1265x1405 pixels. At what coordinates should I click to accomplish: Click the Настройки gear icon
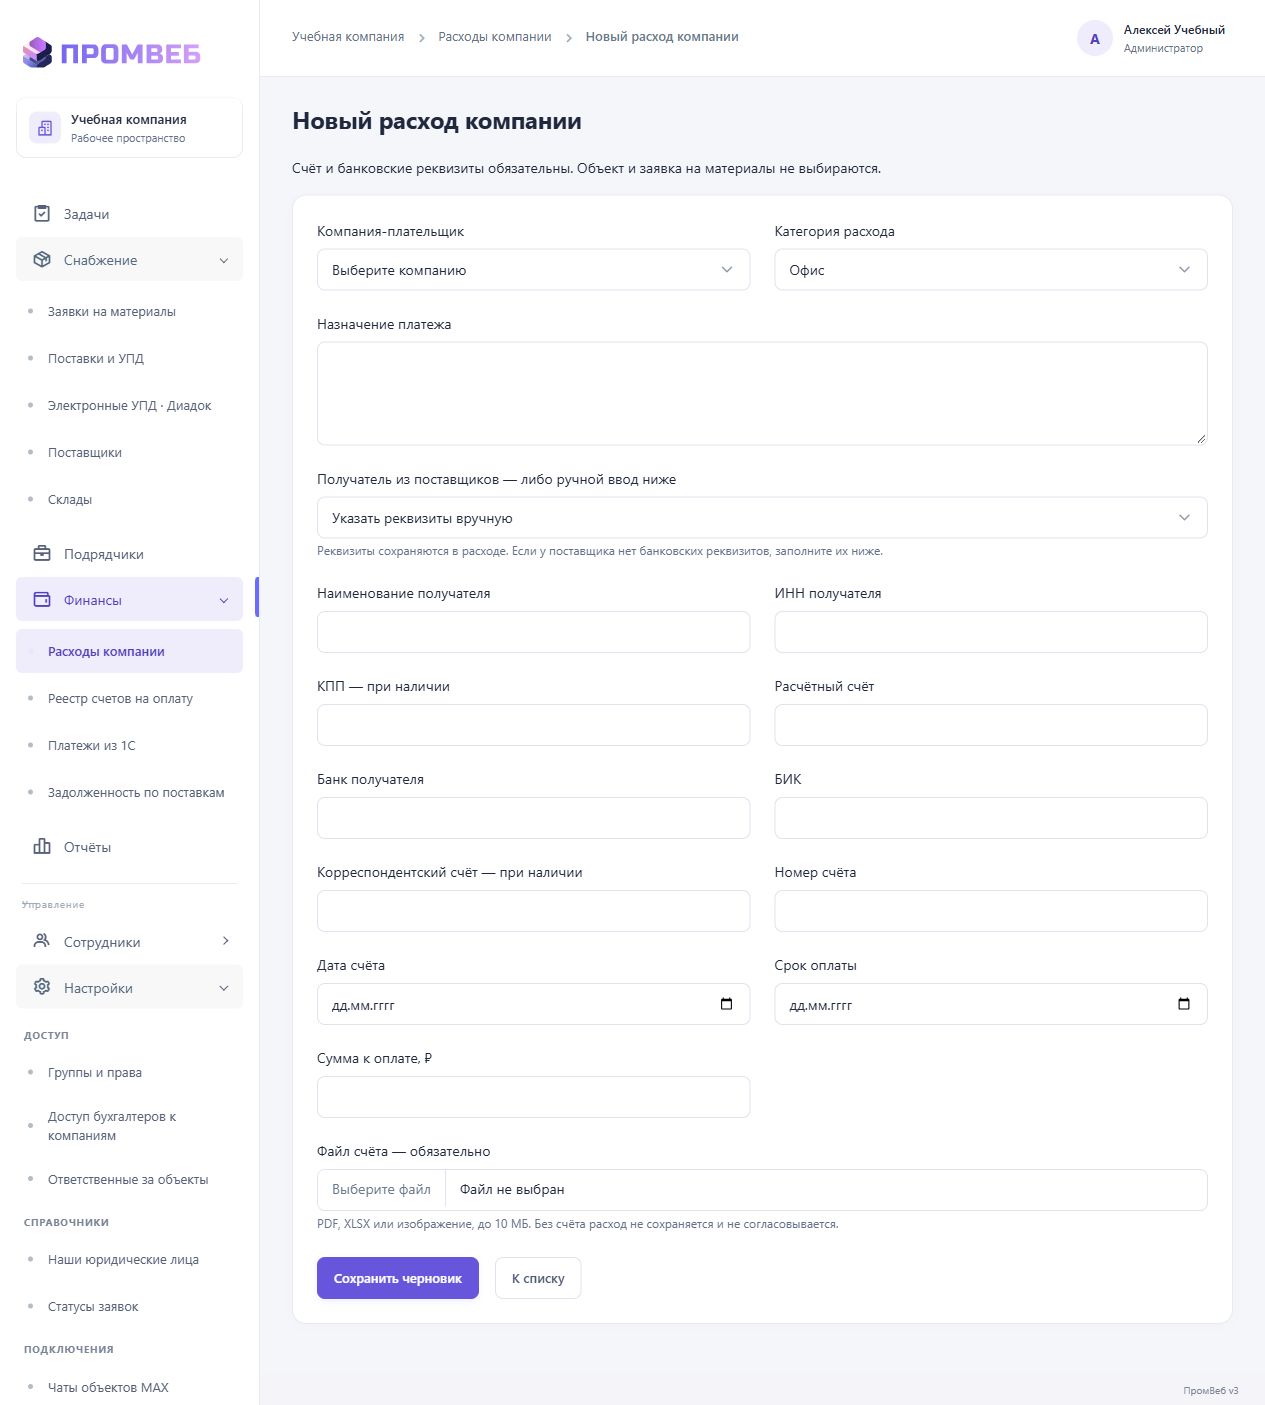pos(42,988)
